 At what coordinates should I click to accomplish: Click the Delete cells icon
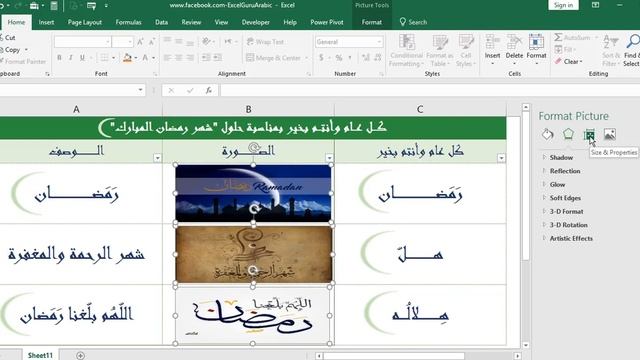click(514, 50)
